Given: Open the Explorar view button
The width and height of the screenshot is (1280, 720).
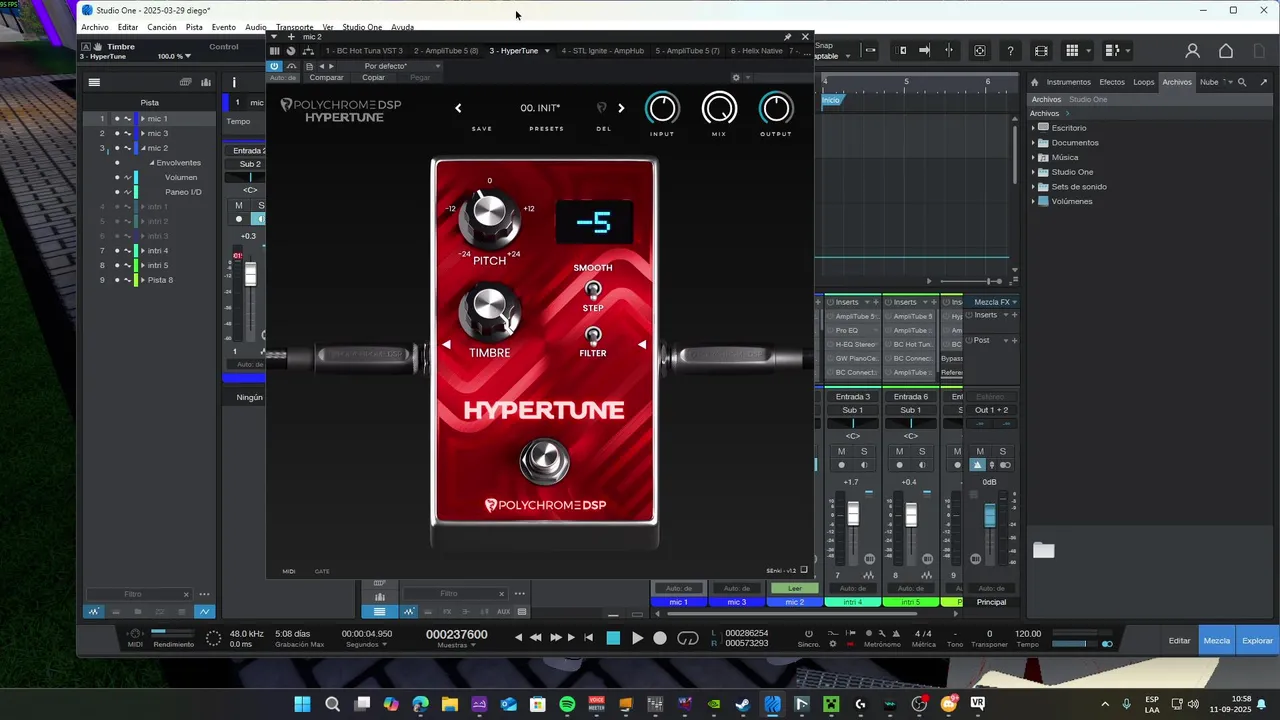Looking at the screenshot, I should pos(1257,641).
